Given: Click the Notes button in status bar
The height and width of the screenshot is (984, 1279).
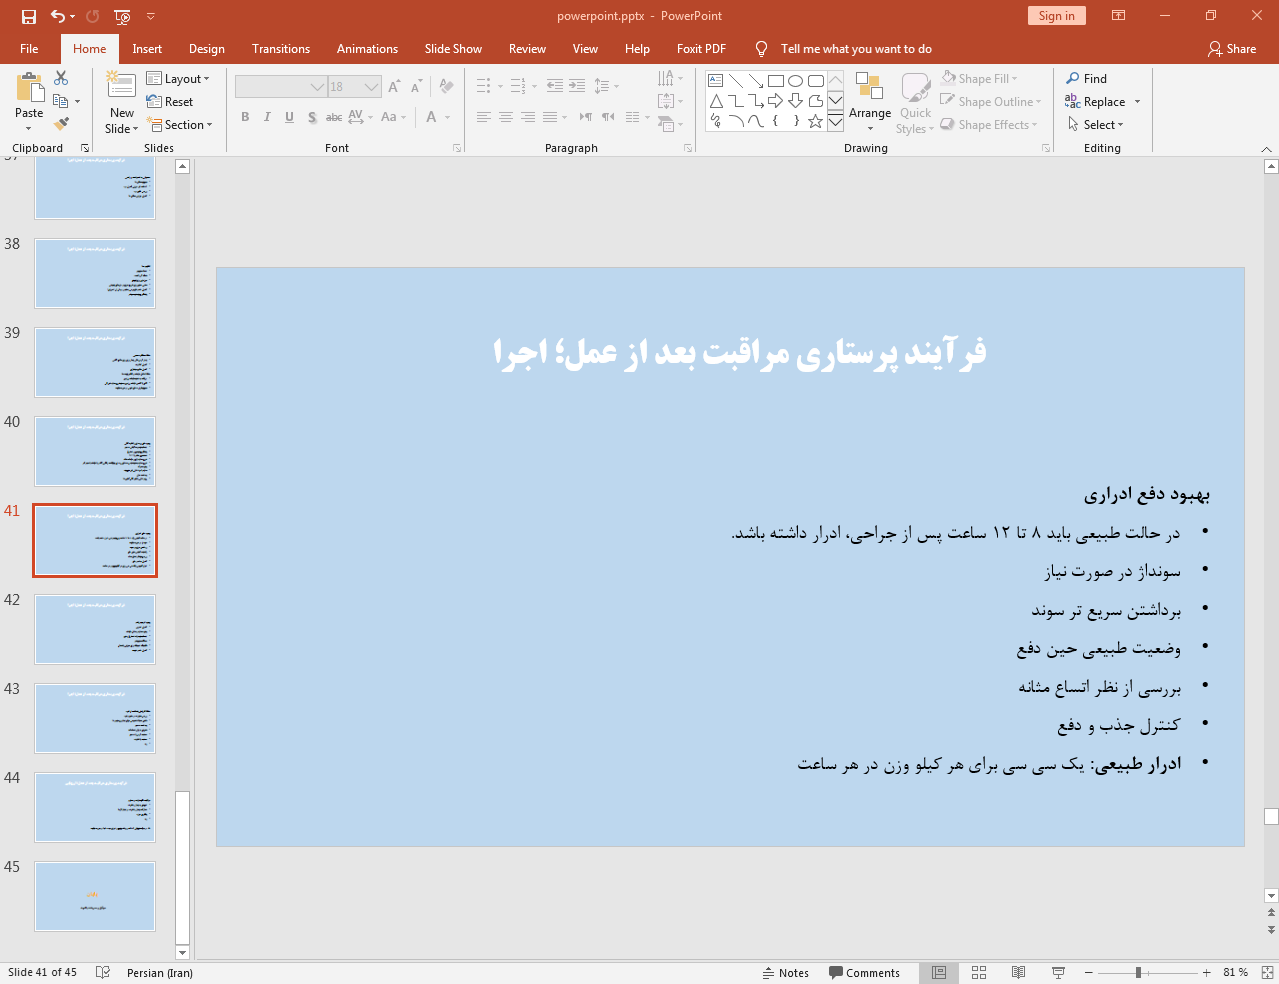Looking at the screenshot, I should pos(786,972).
